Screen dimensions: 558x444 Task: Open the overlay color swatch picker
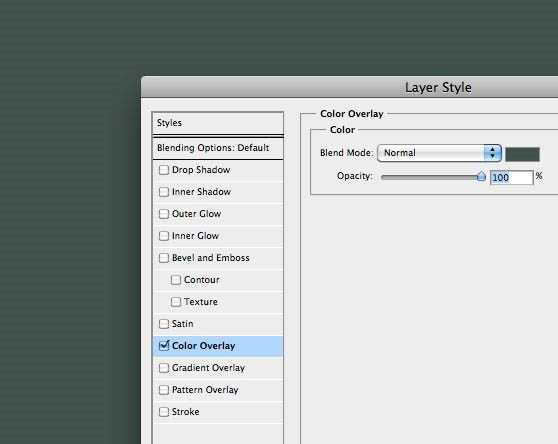(x=522, y=154)
